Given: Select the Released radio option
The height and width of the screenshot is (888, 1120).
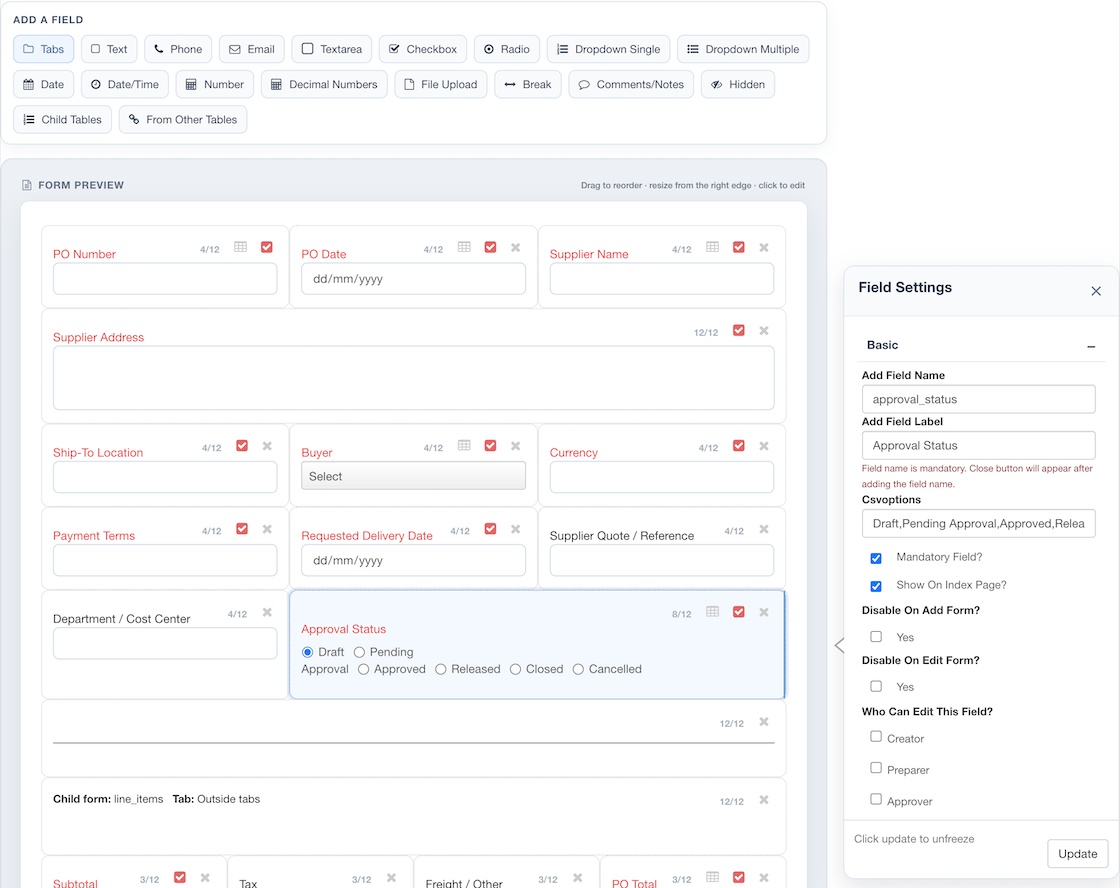Looking at the screenshot, I should point(441,669).
